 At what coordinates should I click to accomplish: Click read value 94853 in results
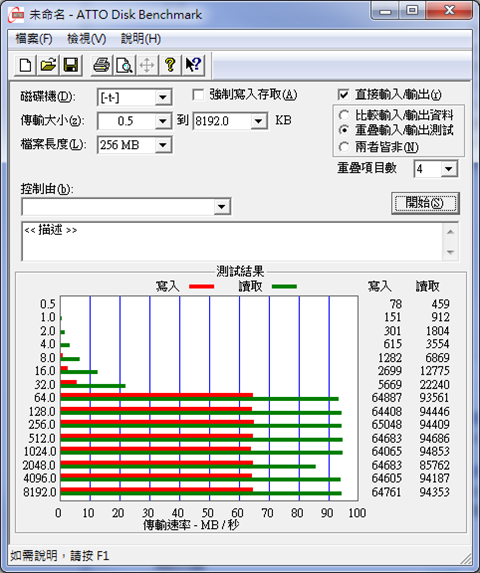click(x=434, y=451)
